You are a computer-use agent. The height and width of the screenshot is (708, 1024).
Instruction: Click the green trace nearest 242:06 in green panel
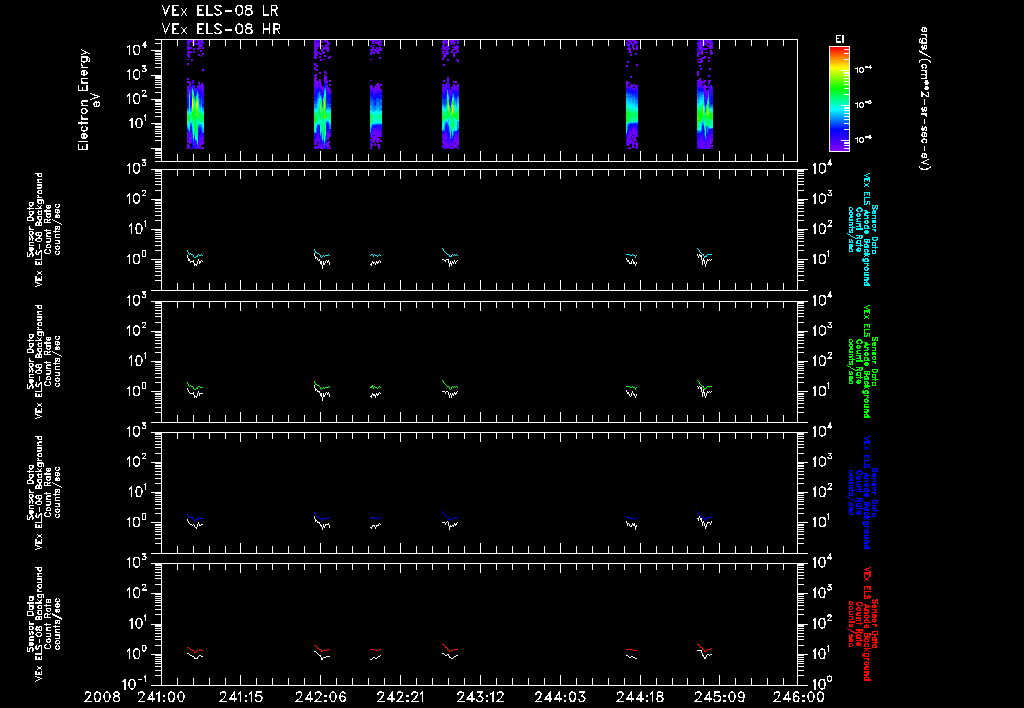pyautogui.click(x=322, y=386)
